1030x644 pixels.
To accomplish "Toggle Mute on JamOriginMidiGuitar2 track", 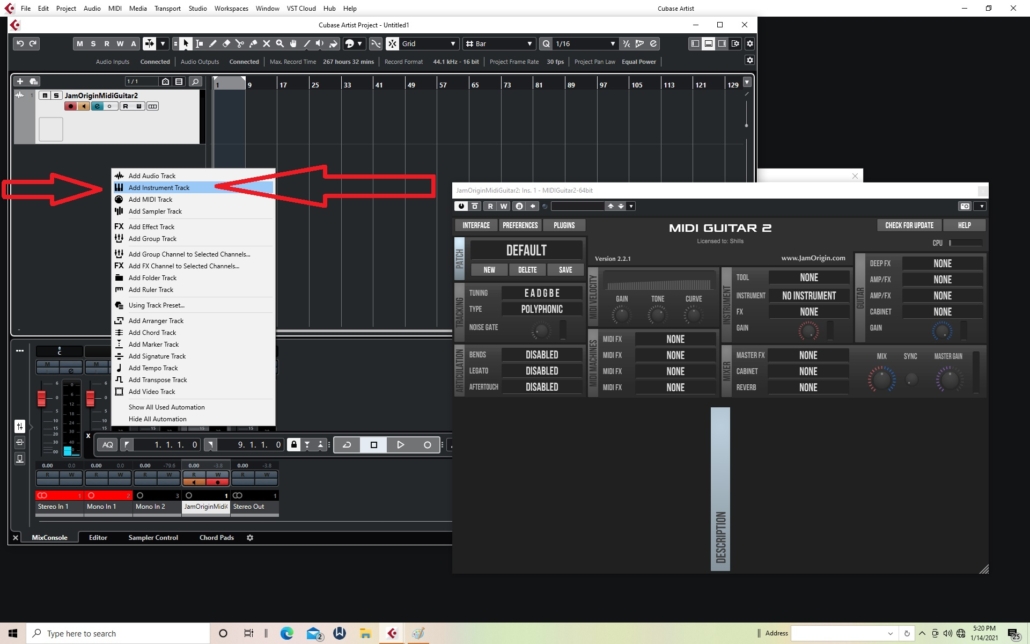I will point(45,95).
